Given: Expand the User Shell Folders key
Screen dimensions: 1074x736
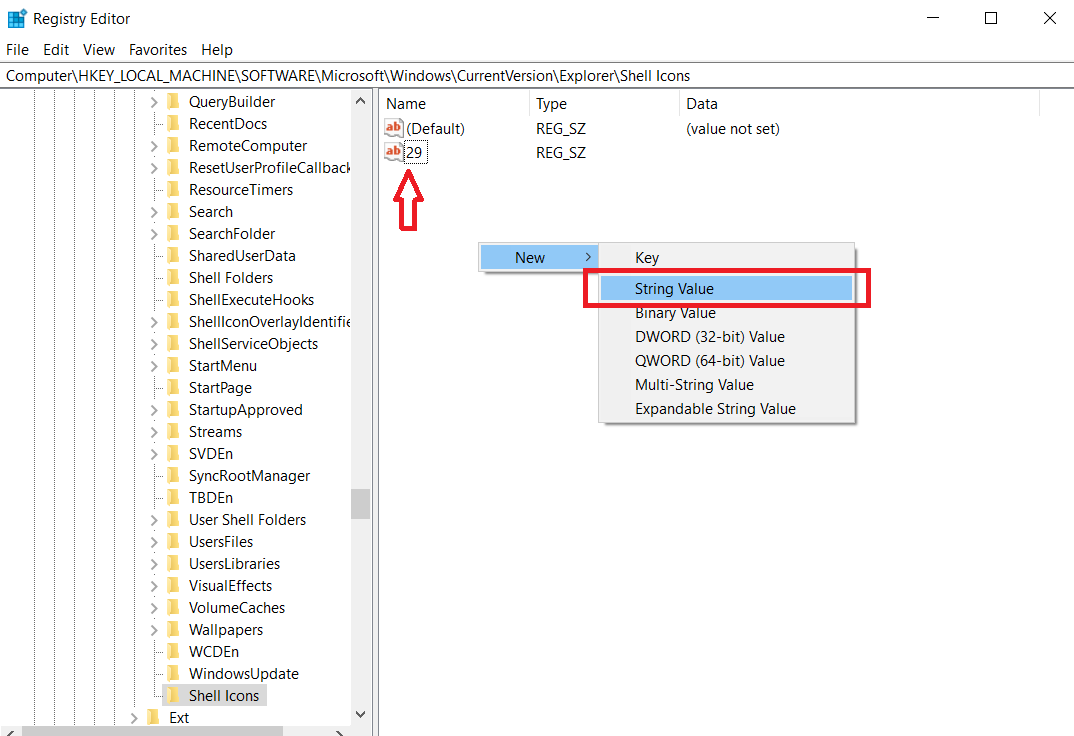Looking at the screenshot, I should [x=154, y=520].
